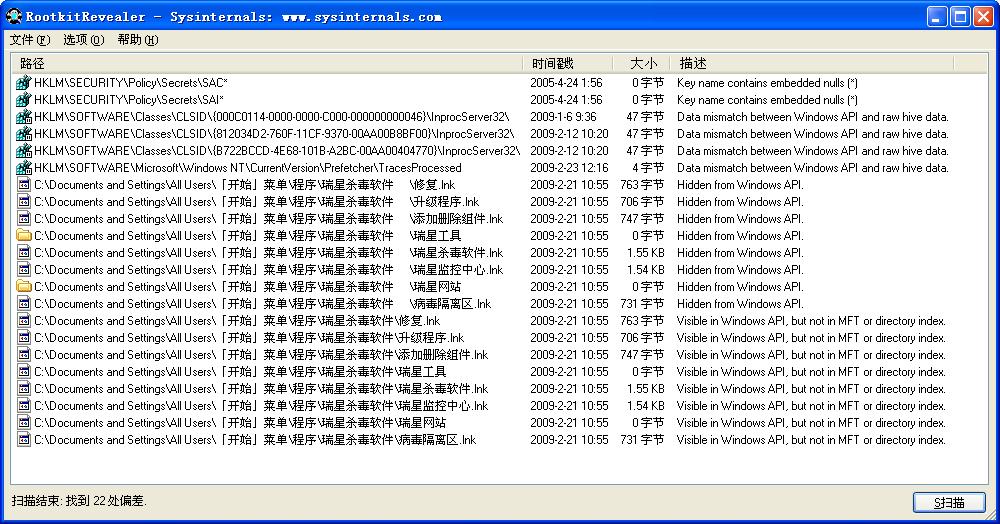Select HKLM\SECURITY\Policy\Secrets\SAC* path text
Screen dimensions: 1000x524
[x=131, y=83]
